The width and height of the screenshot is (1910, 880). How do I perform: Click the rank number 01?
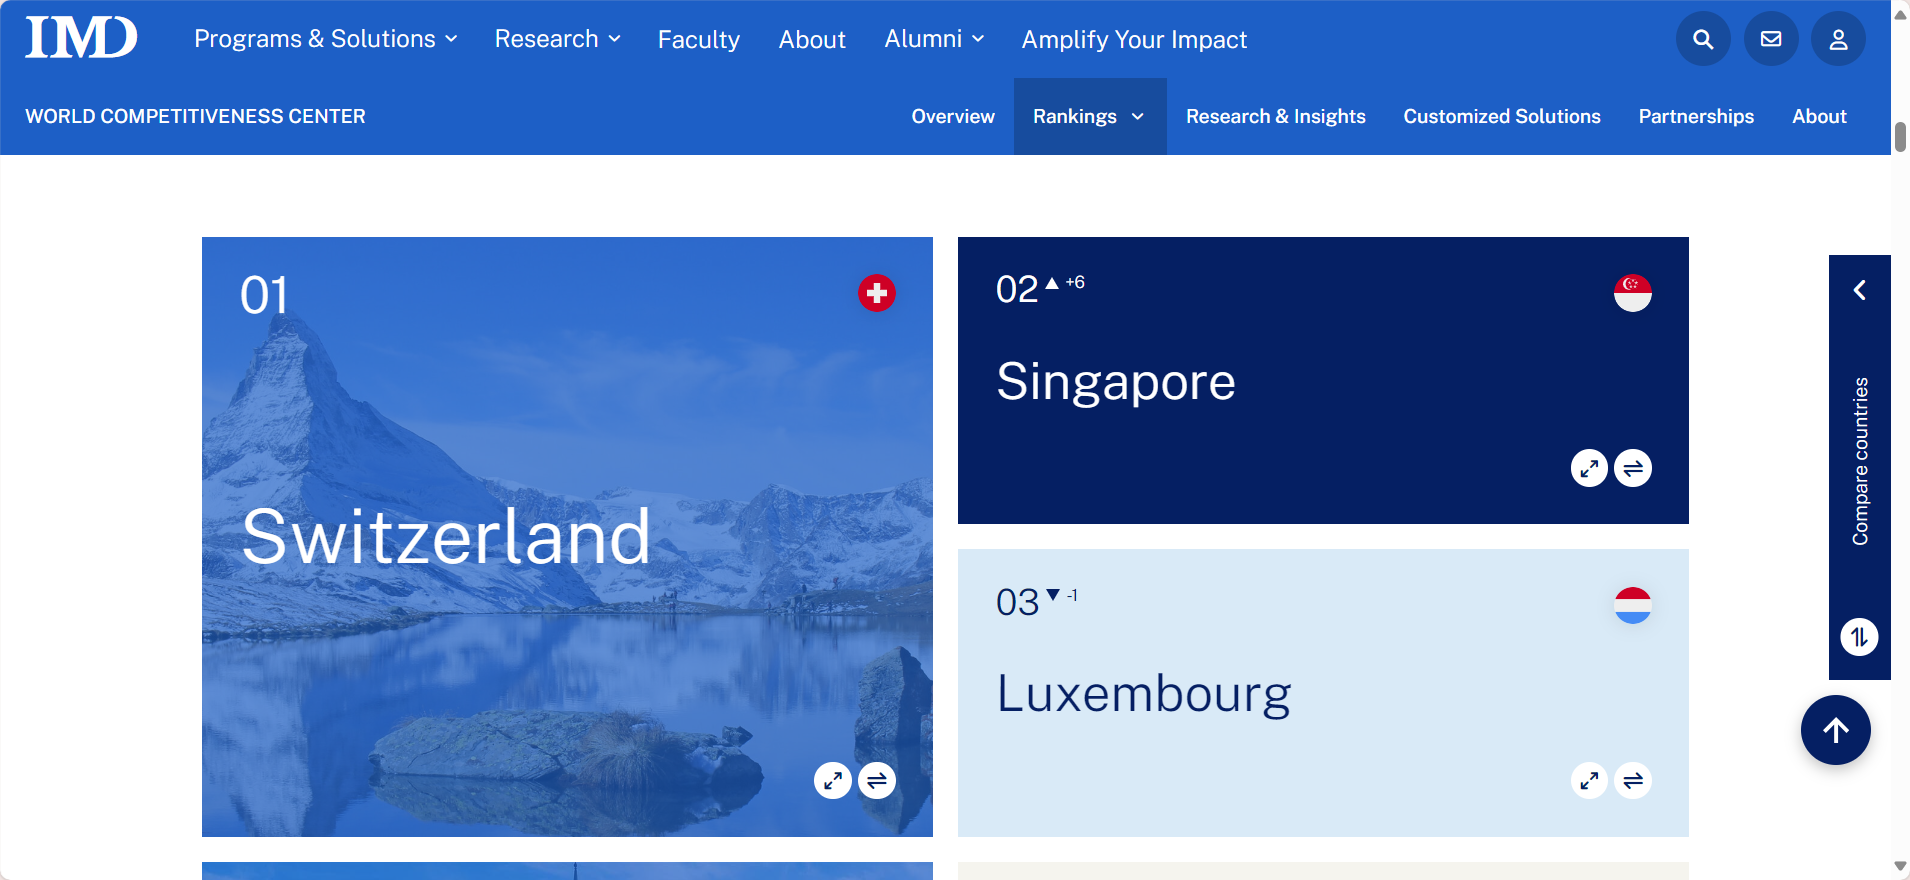pos(264,295)
